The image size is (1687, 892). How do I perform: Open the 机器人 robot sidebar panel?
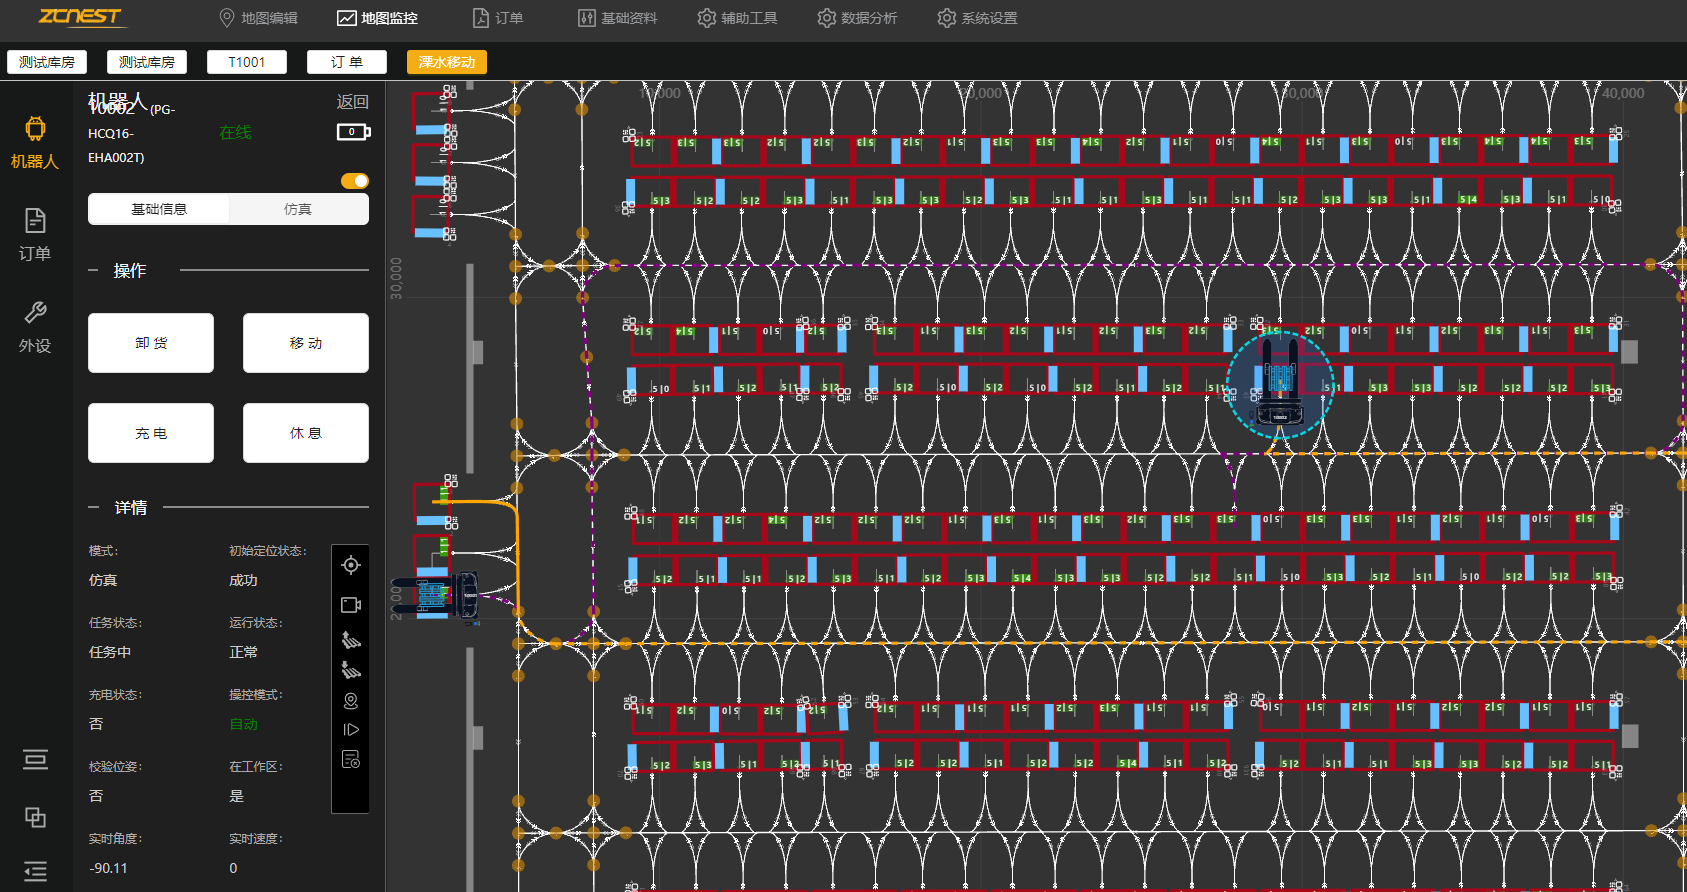click(35, 143)
